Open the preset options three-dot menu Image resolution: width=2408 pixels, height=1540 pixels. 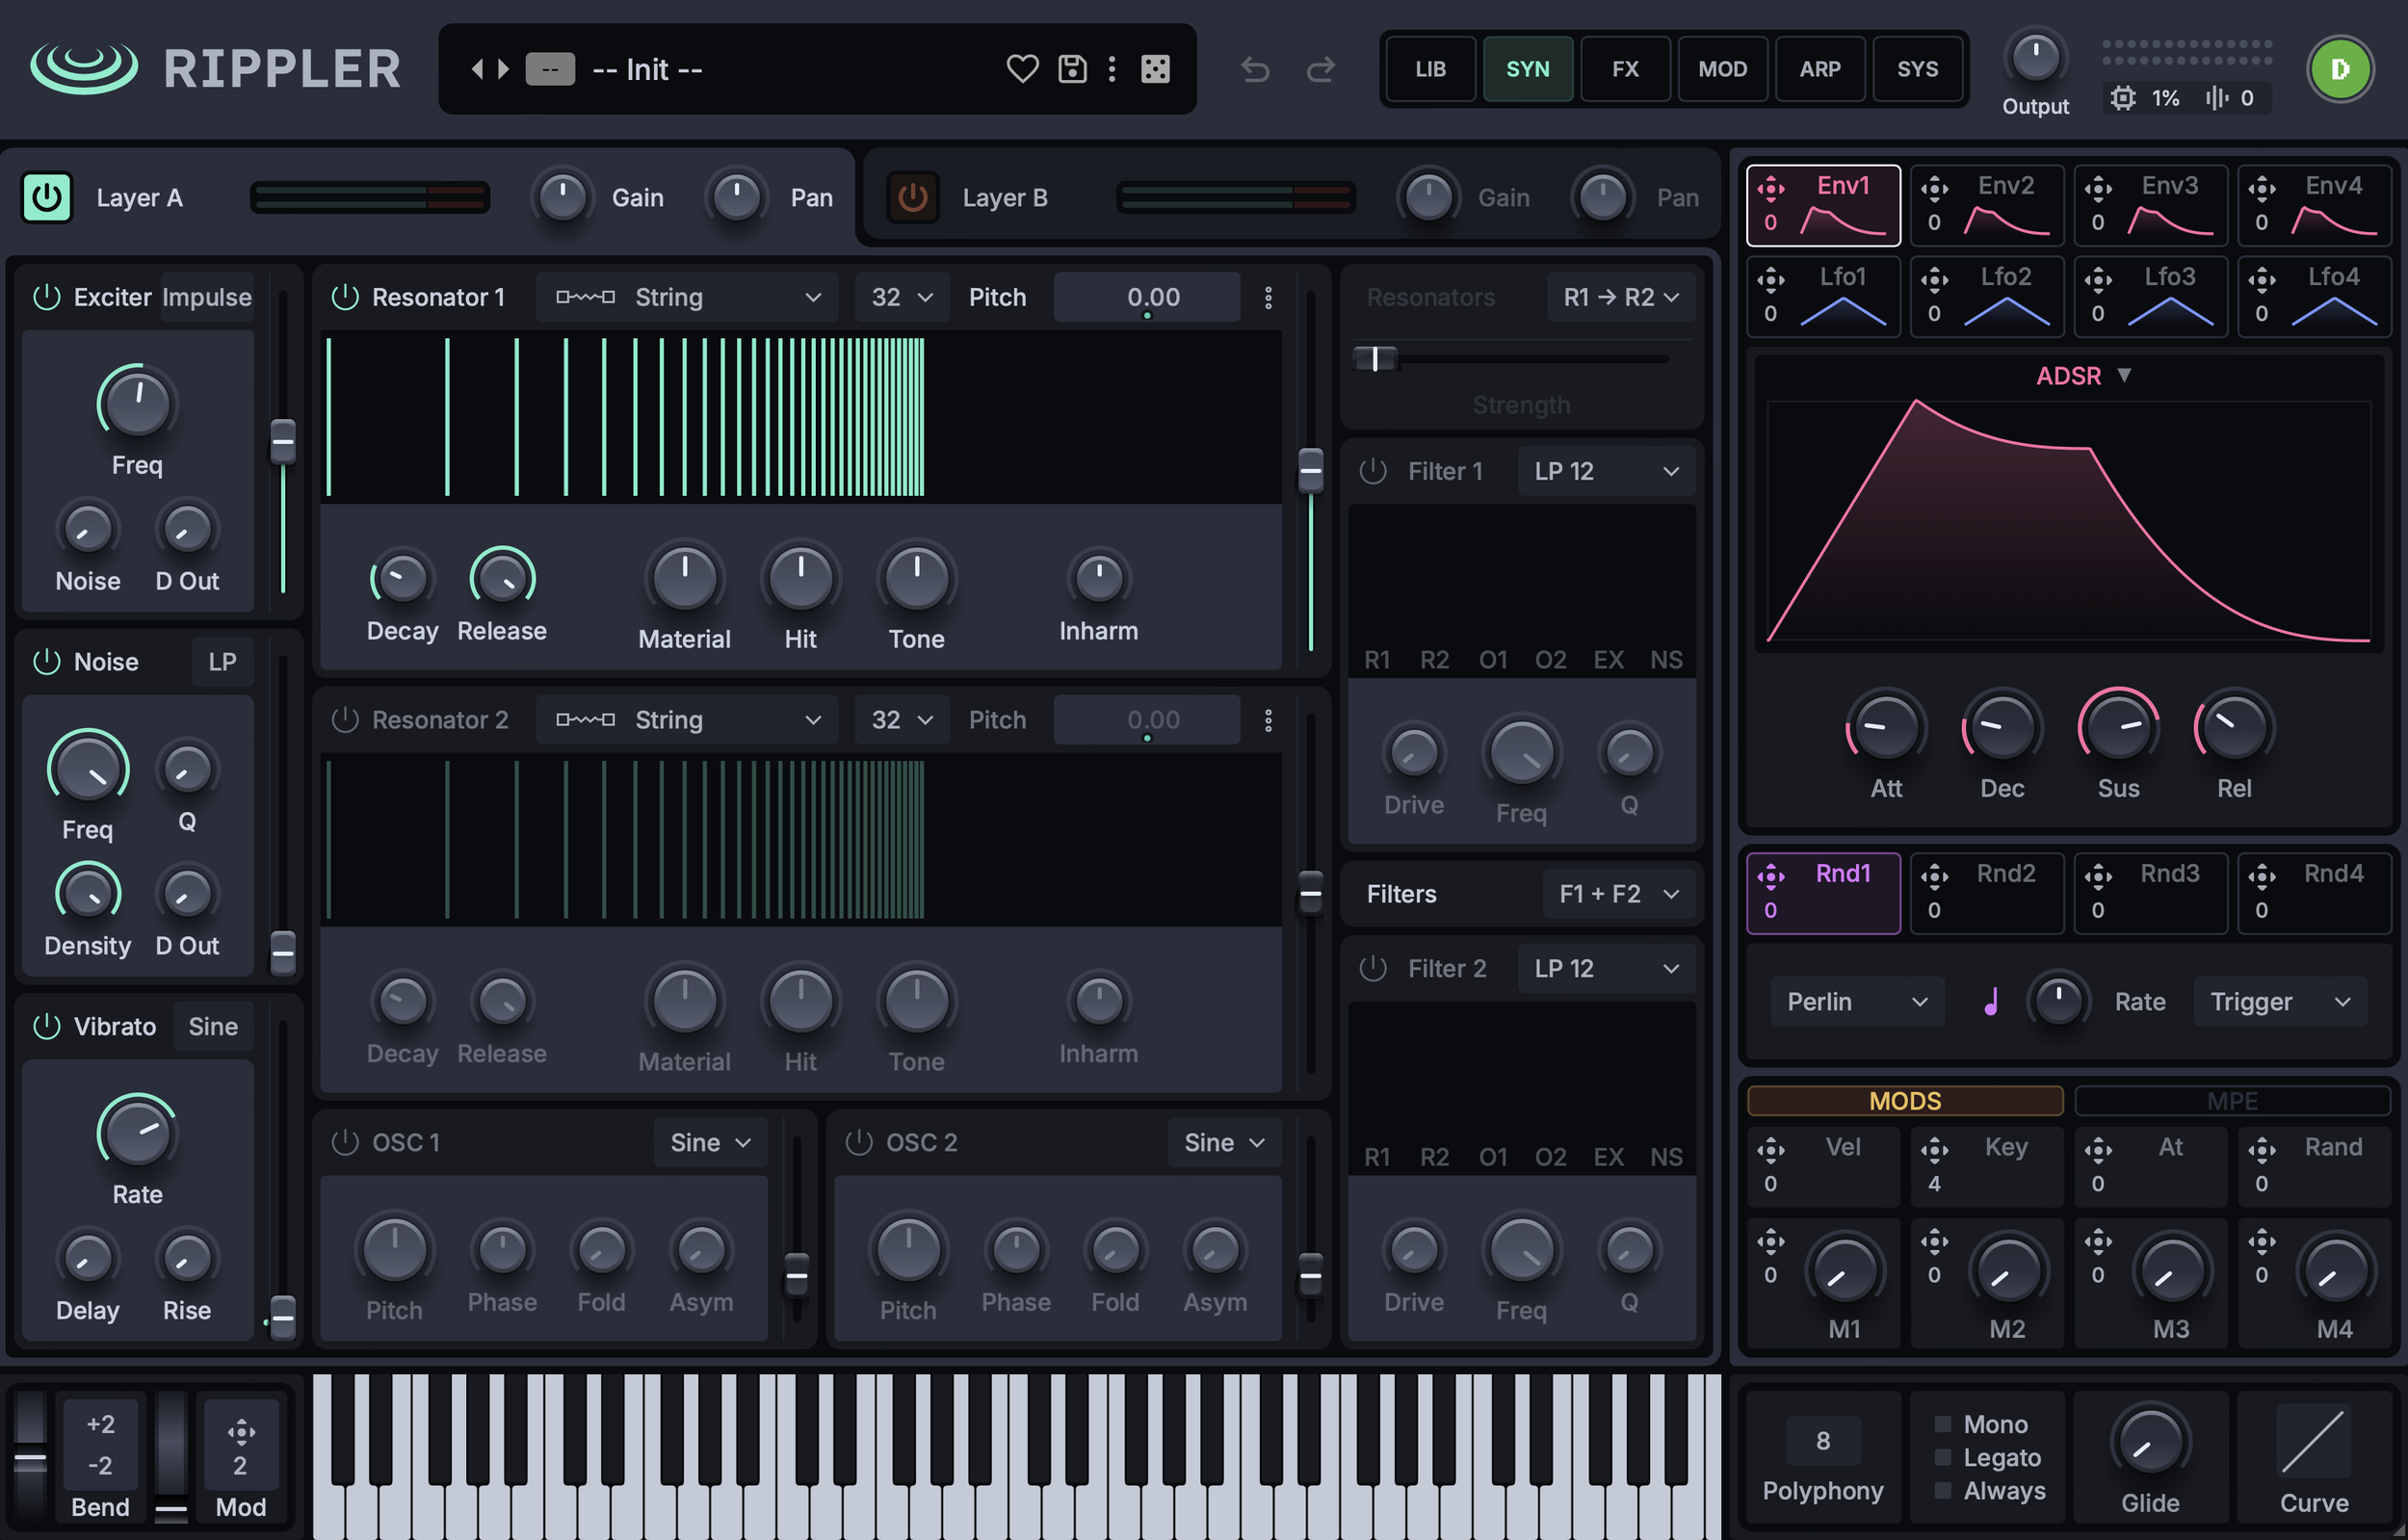pos(1112,69)
